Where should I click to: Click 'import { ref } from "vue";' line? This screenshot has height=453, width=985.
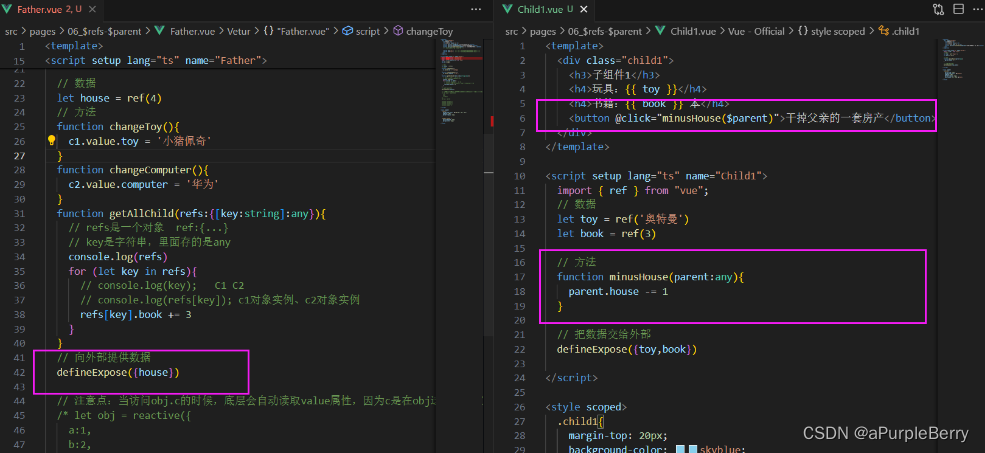click(632, 190)
